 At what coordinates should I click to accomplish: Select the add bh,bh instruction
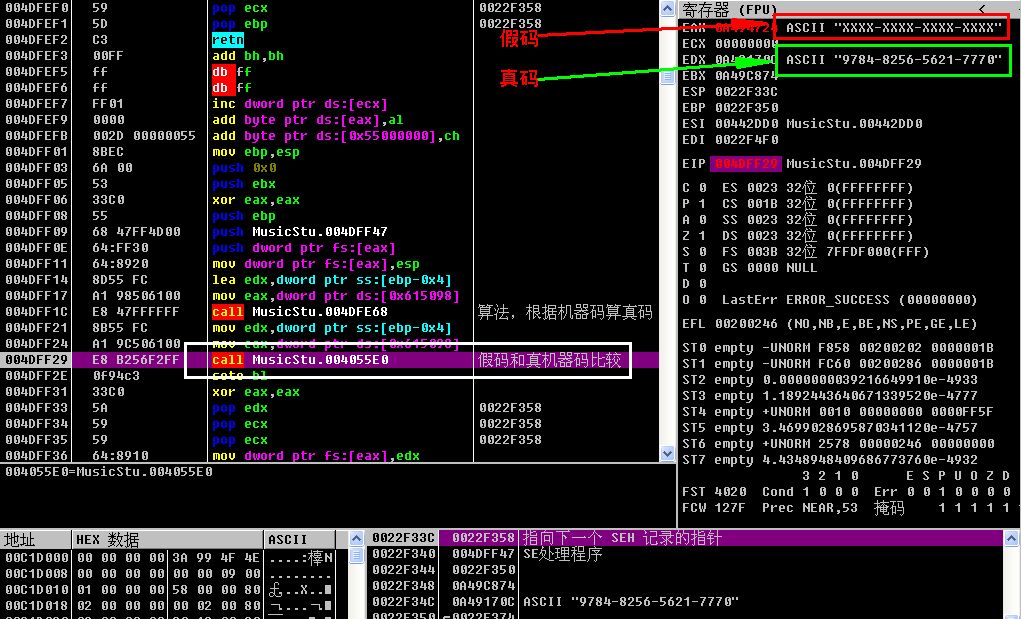(248, 56)
